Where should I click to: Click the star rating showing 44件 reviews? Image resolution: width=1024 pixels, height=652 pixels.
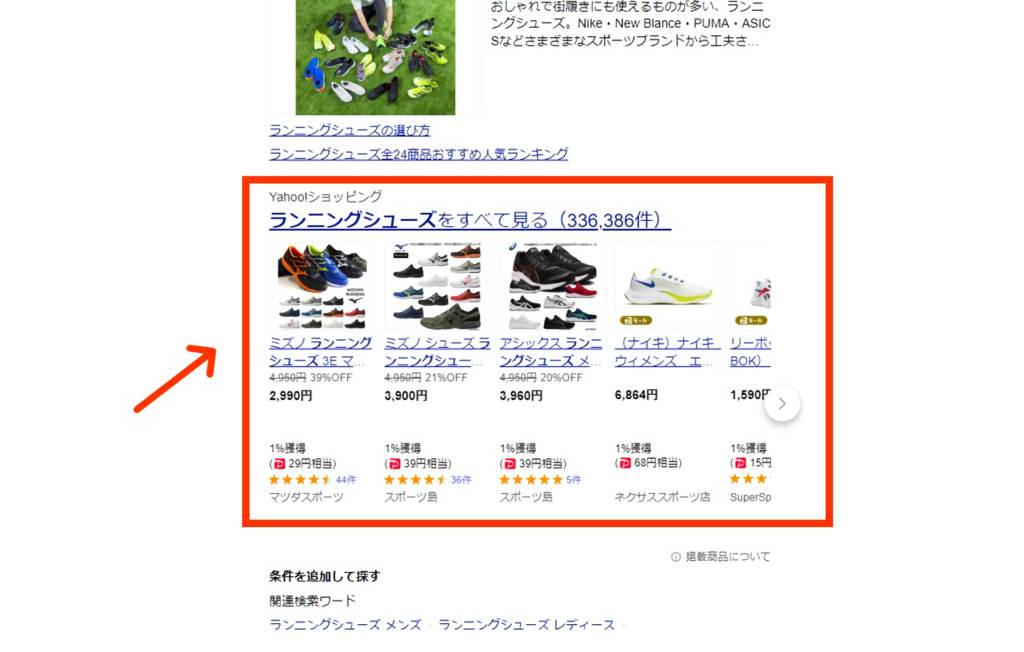[301, 480]
